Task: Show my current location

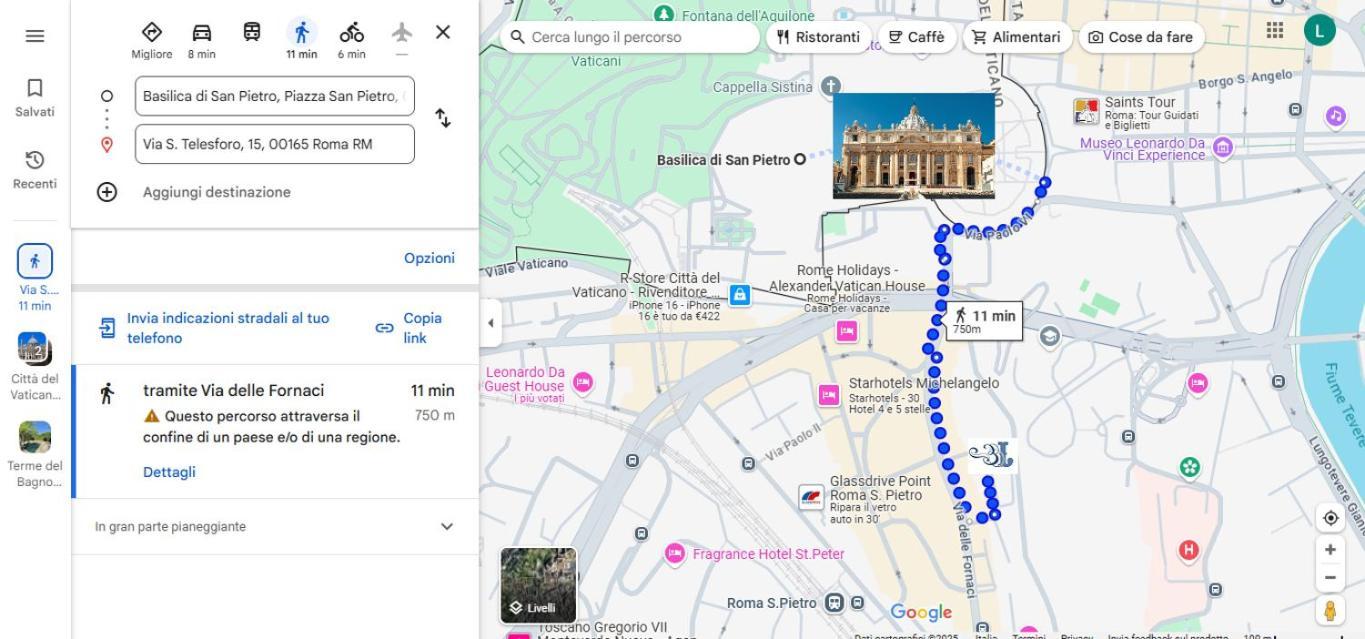Action: coord(1330,518)
